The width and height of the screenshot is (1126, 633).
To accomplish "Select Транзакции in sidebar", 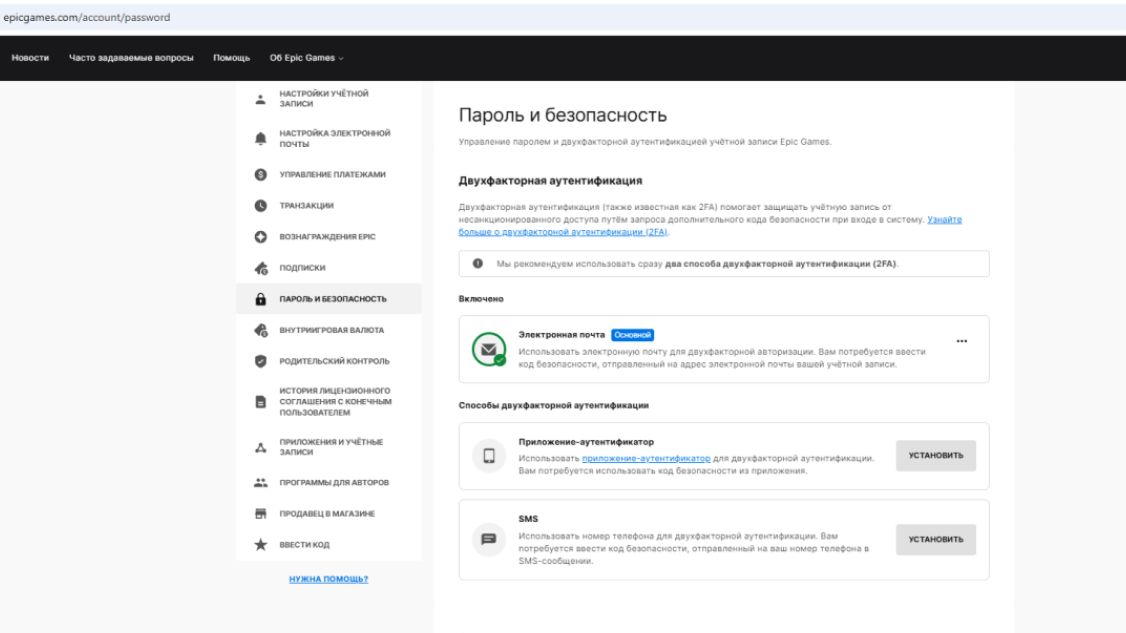I will [329, 205].
